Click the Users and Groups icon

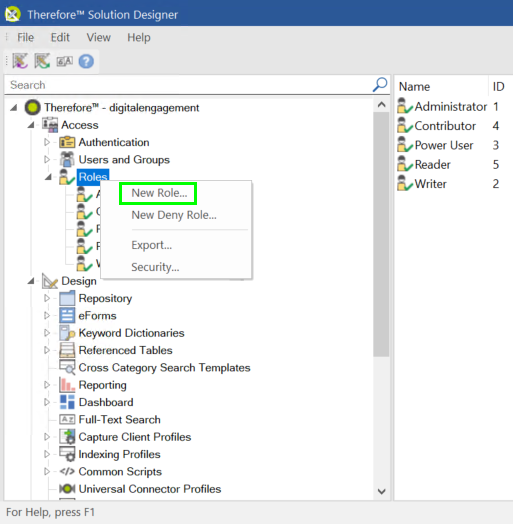point(67,159)
